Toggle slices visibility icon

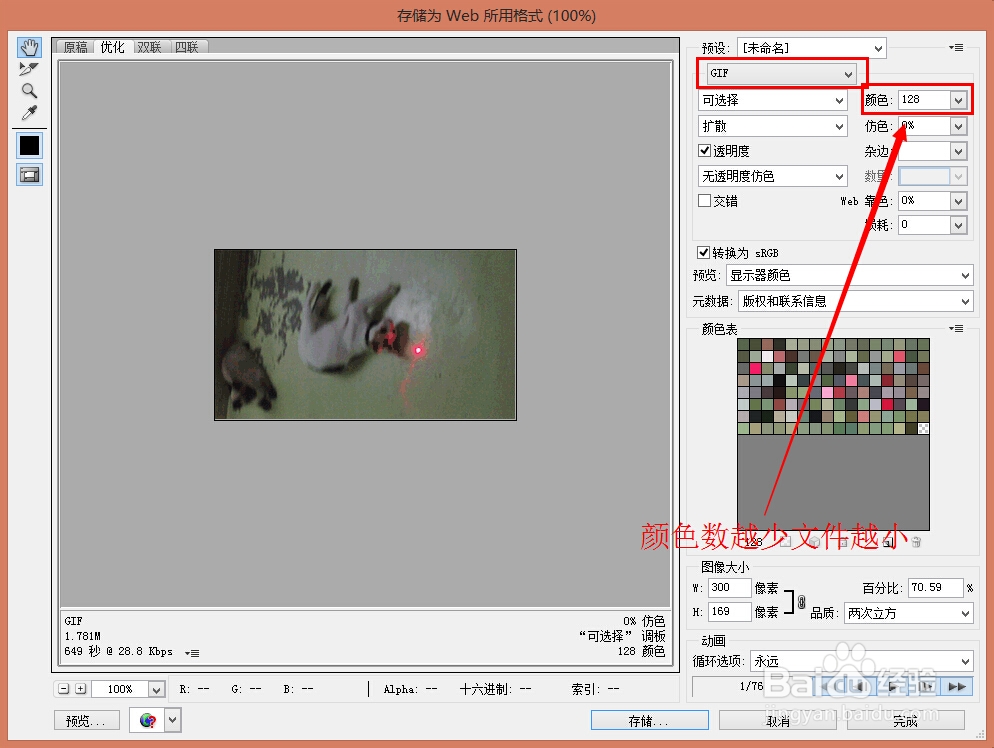click(29, 175)
